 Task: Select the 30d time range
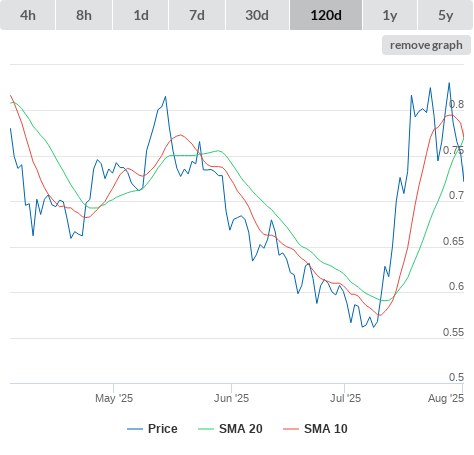[x=257, y=15]
